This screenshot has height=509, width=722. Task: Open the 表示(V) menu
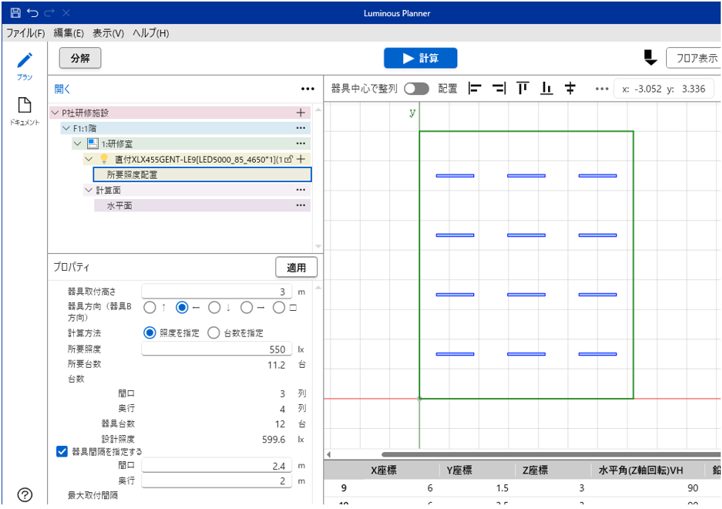(x=108, y=33)
